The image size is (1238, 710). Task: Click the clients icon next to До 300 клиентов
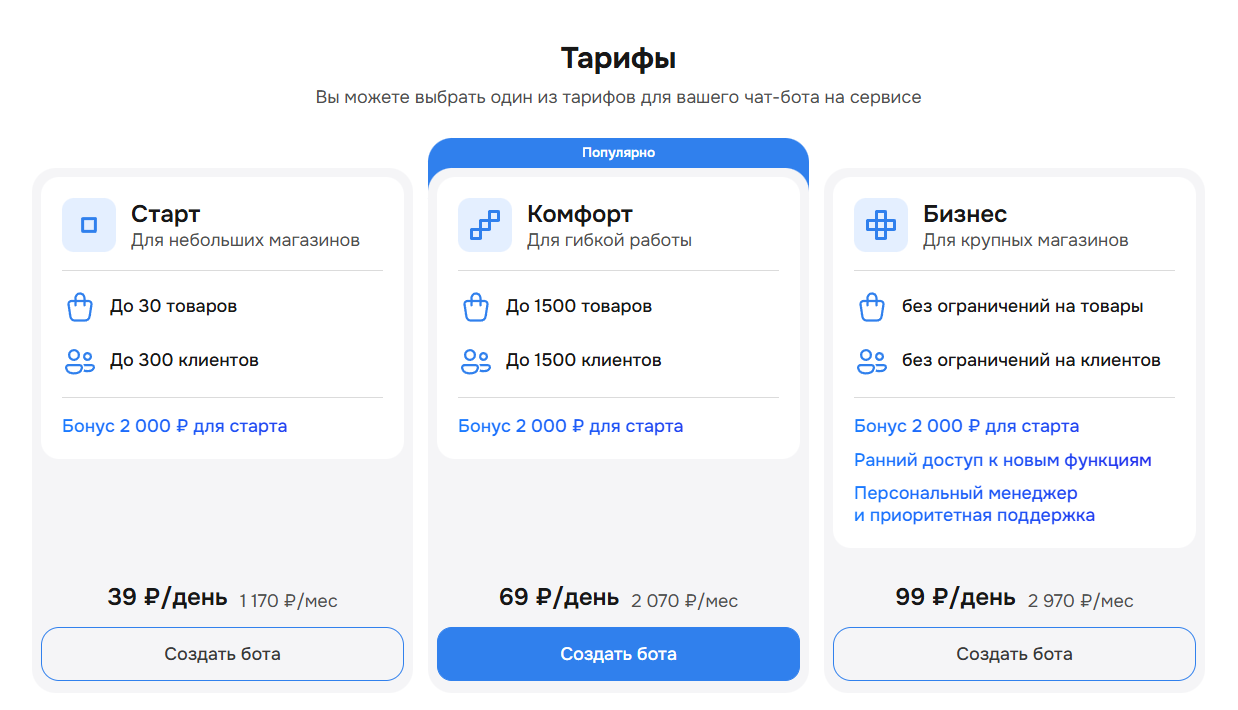[x=80, y=361]
